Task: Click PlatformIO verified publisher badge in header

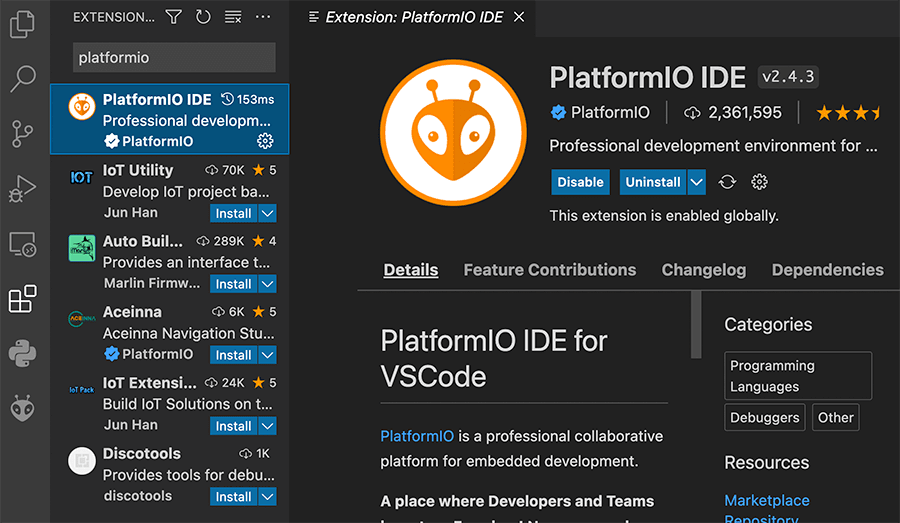Action: 558,113
